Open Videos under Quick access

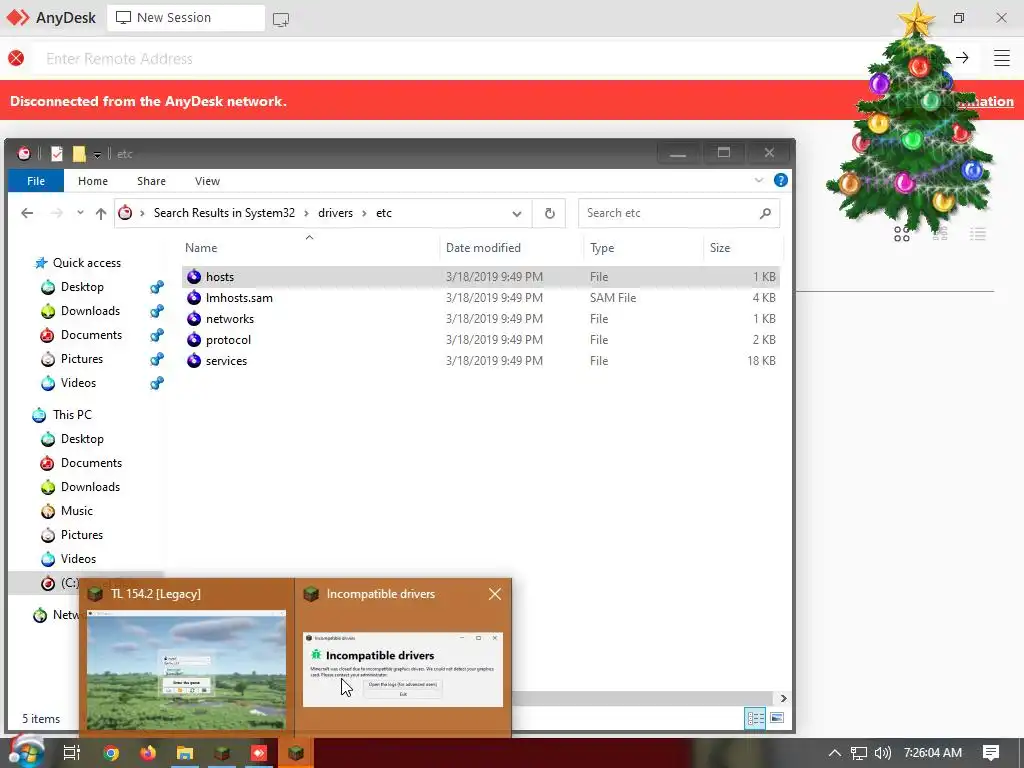78,383
